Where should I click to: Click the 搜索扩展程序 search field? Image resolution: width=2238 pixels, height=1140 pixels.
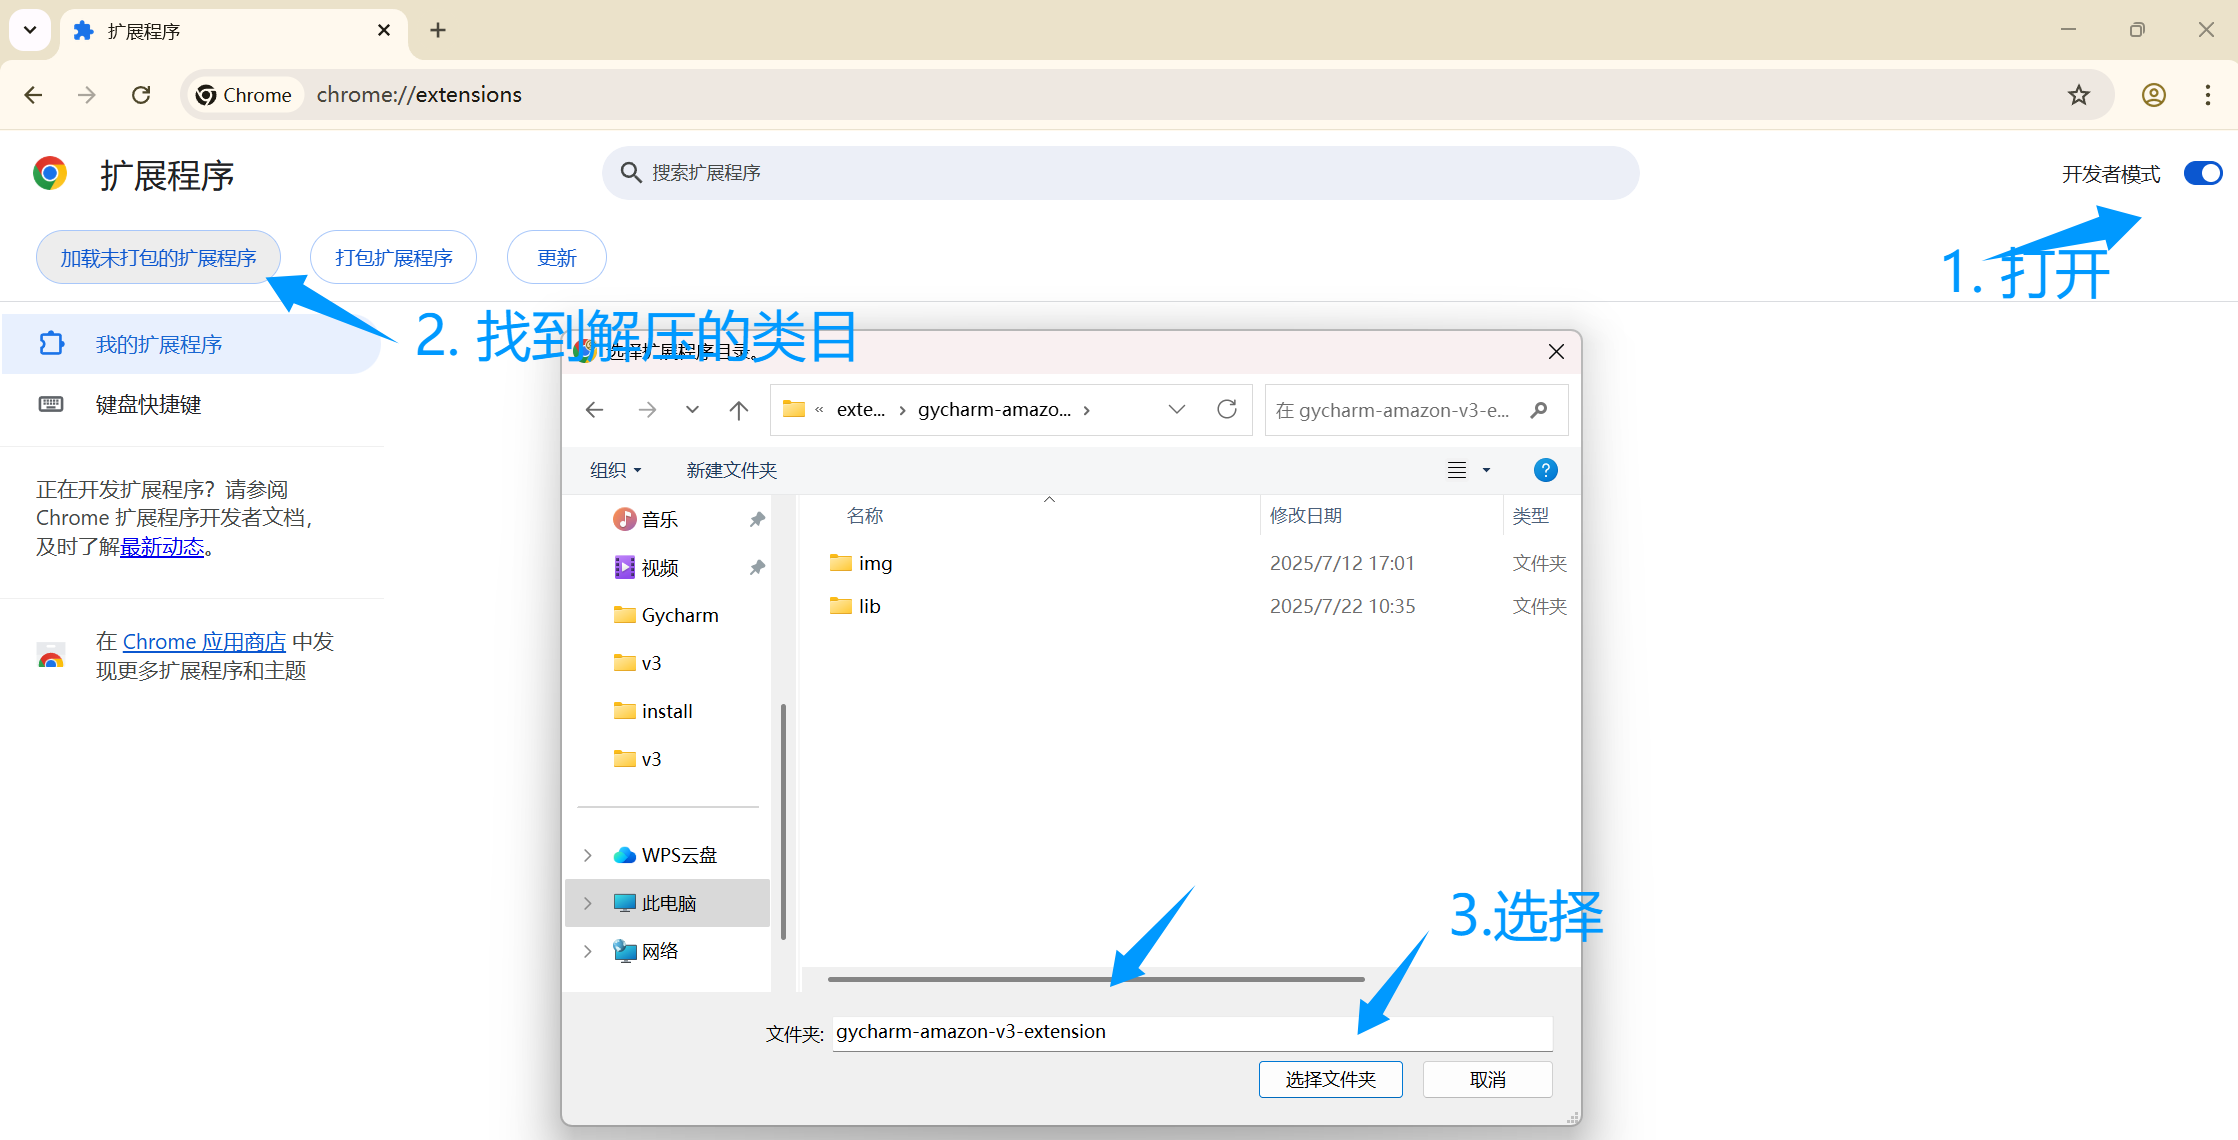tap(1120, 173)
